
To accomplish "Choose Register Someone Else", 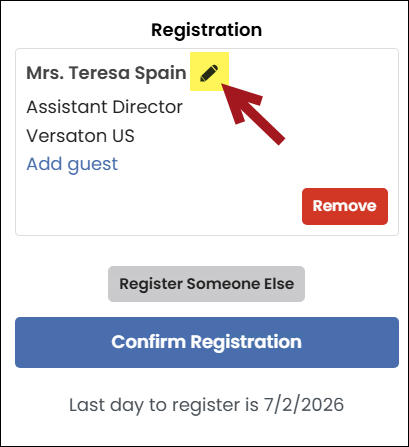I will (x=206, y=284).
